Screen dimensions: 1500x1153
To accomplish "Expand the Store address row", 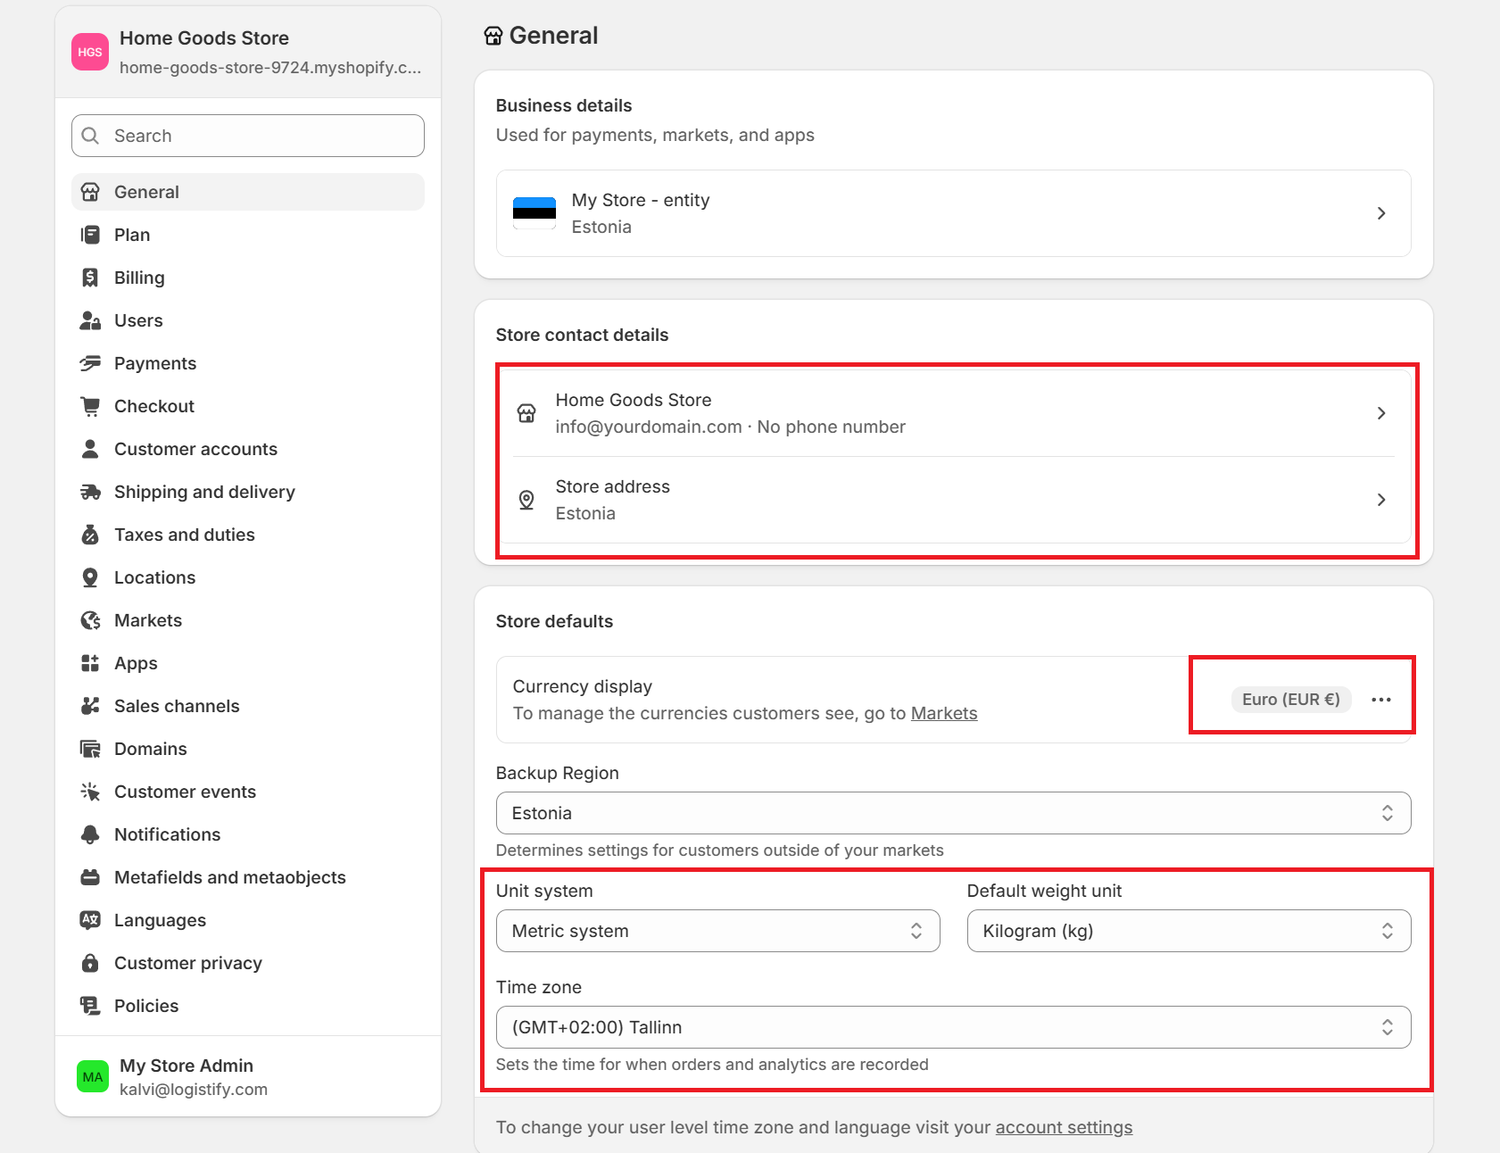I will tap(952, 500).
